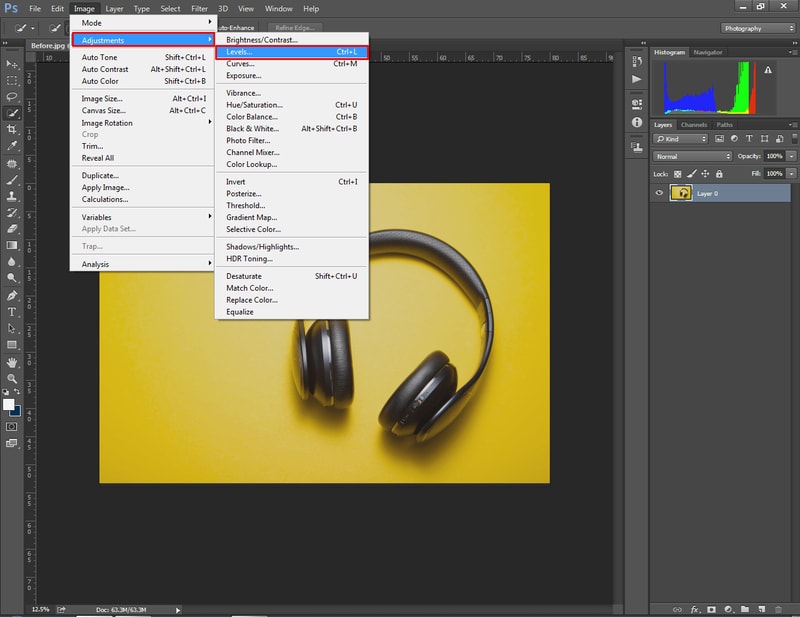Screen dimensions: 800x617
Task: Switch to the Navigator tab
Action: coord(708,52)
